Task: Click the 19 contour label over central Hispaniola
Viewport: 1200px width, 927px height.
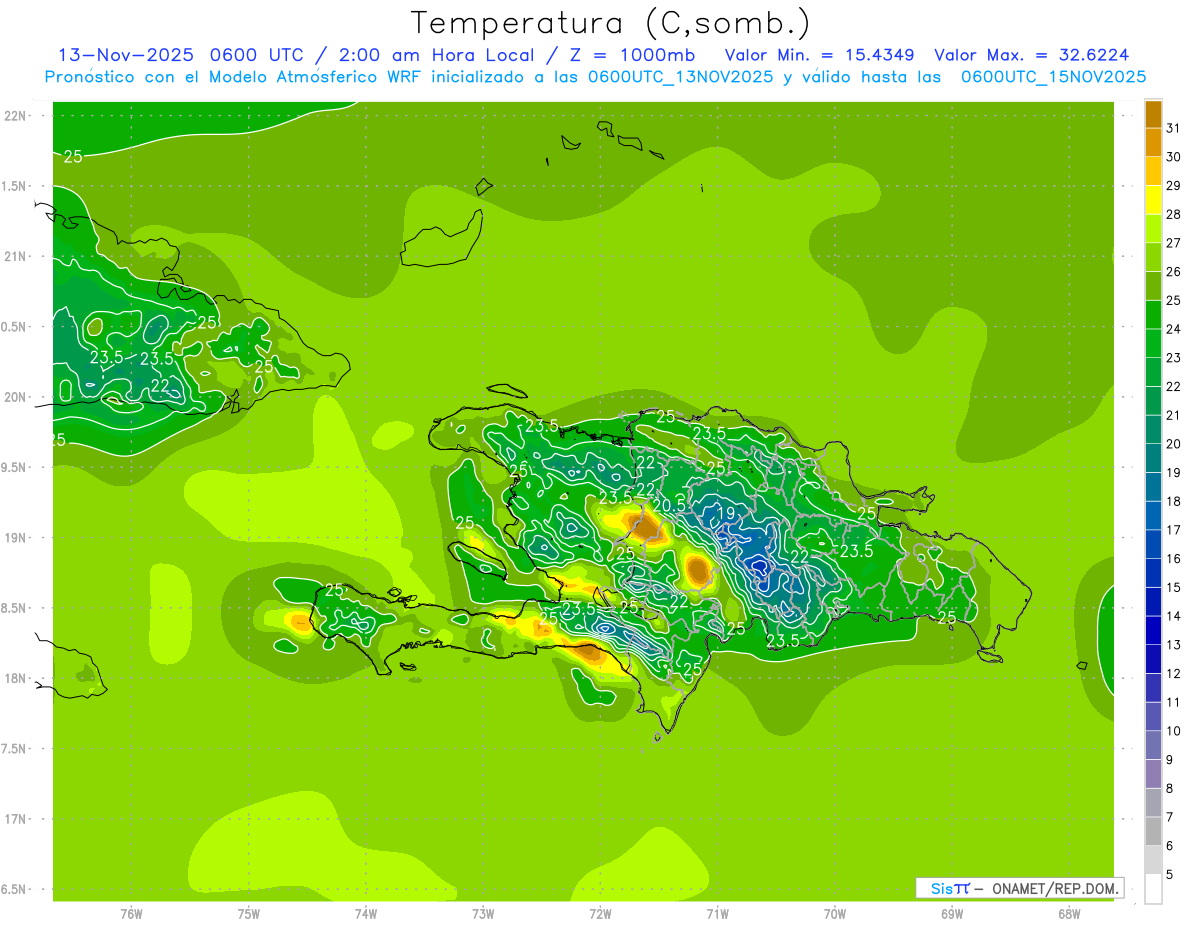Action: (x=726, y=513)
